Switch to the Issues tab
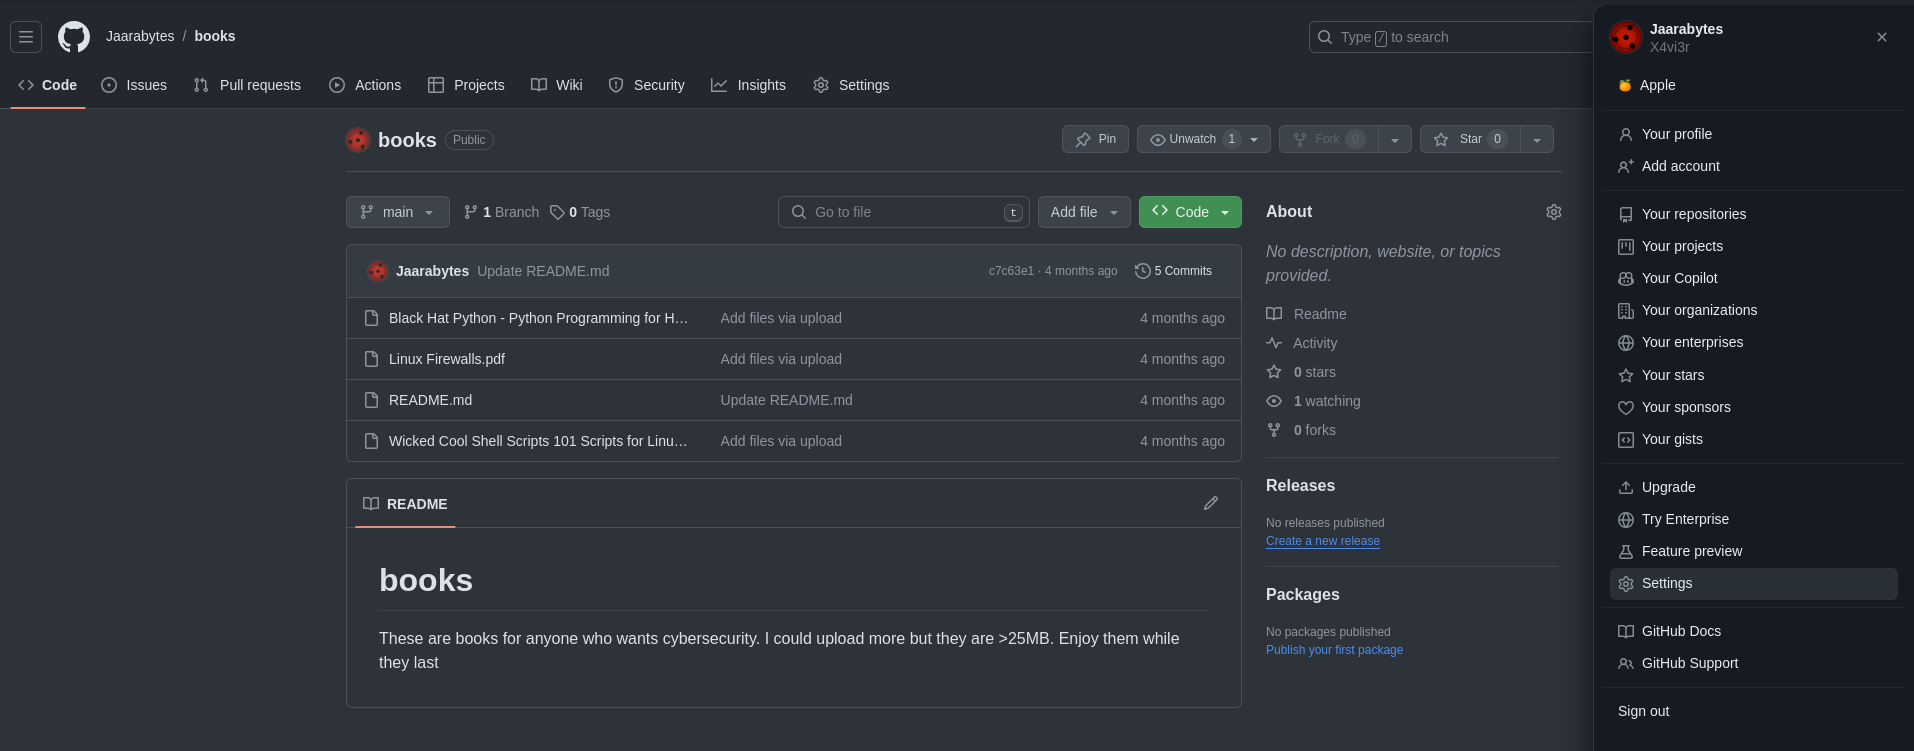1914x751 pixels. click(x=135, y=85)
